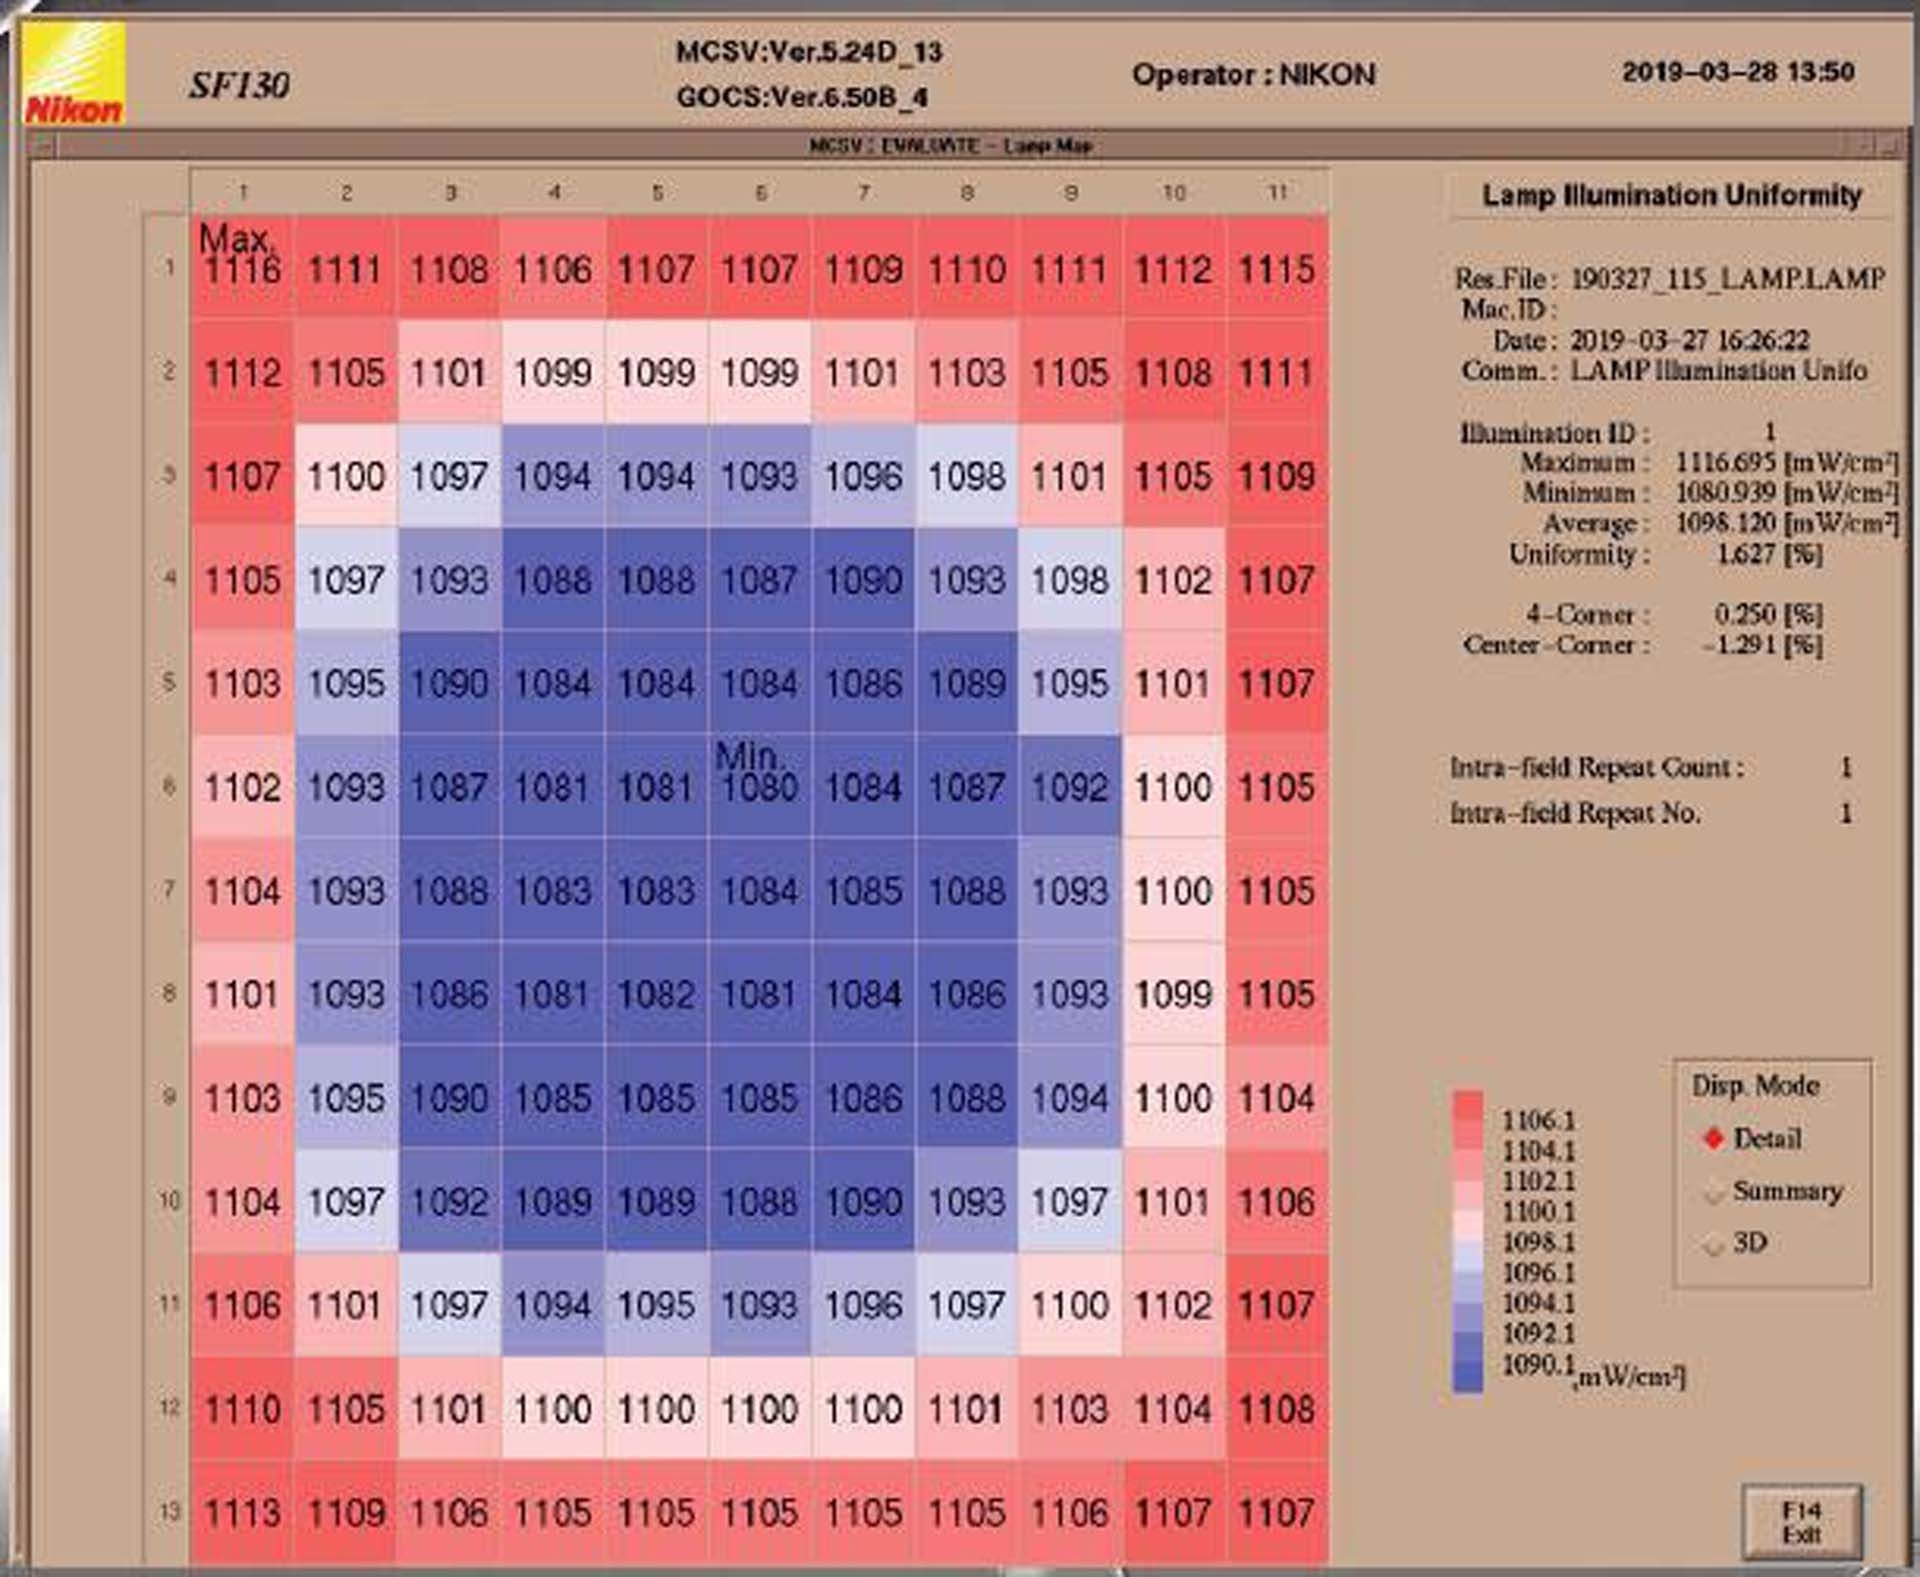The height and width of the screenshot is (1577, 1920).
Task: Click the legend swatch beside 1098.1
Action: [1468, 1227]
